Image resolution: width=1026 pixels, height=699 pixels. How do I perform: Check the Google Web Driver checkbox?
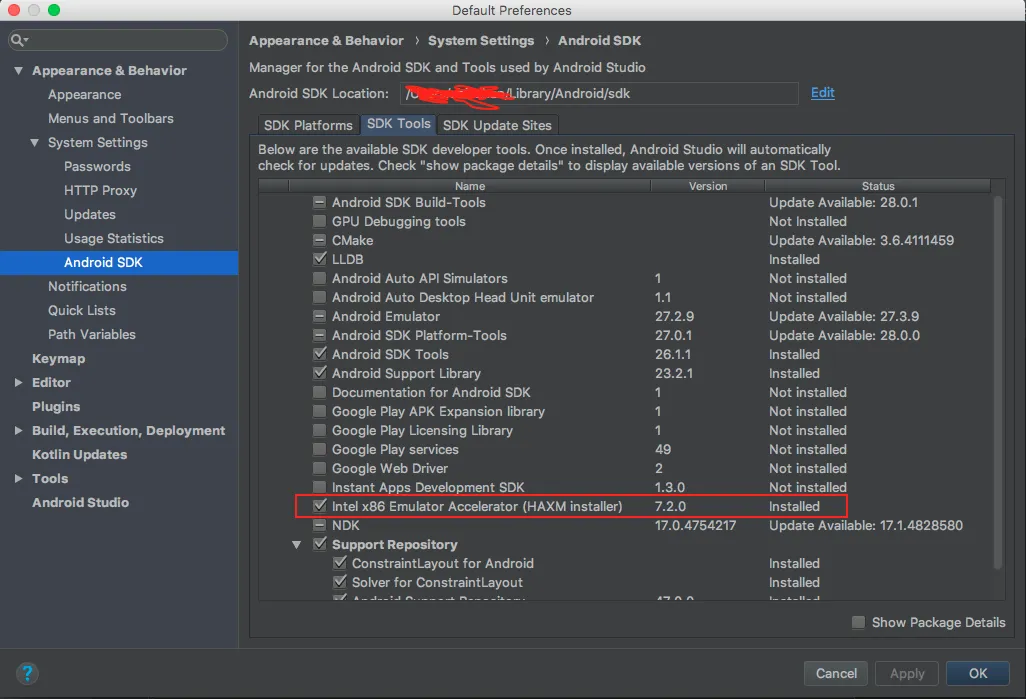pyautogui.click(x=319, y=468)
